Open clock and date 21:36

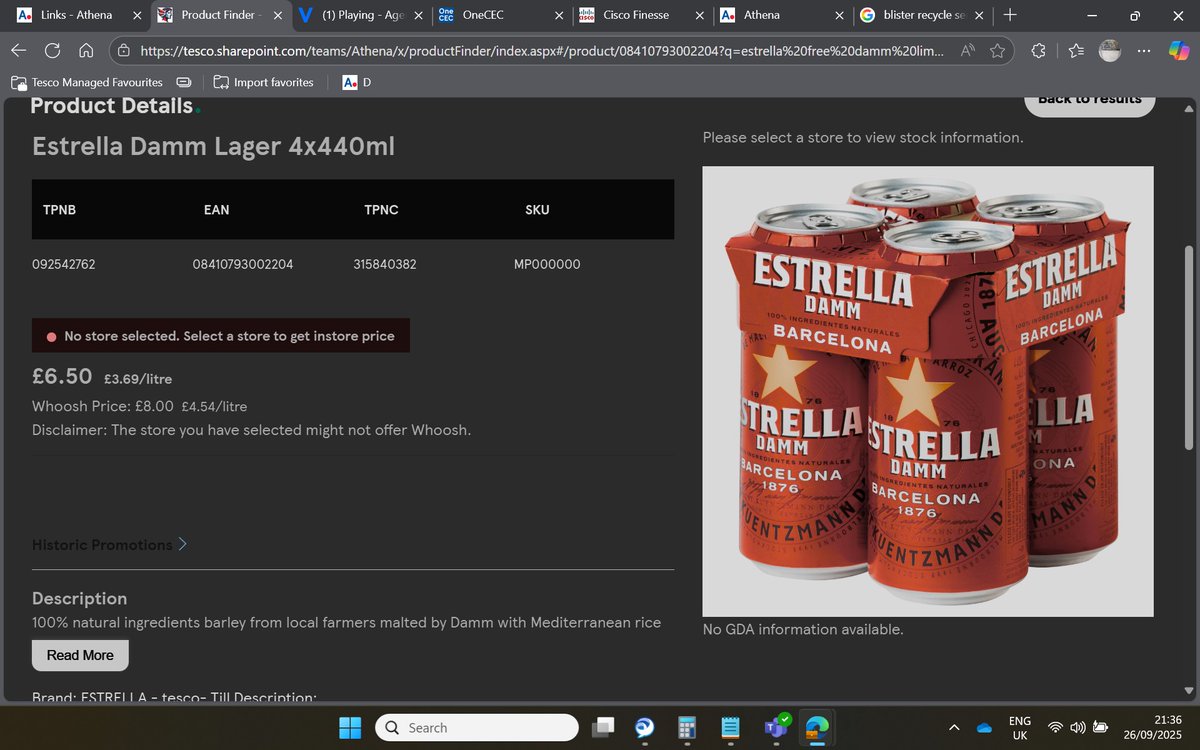pos(1153,727)
